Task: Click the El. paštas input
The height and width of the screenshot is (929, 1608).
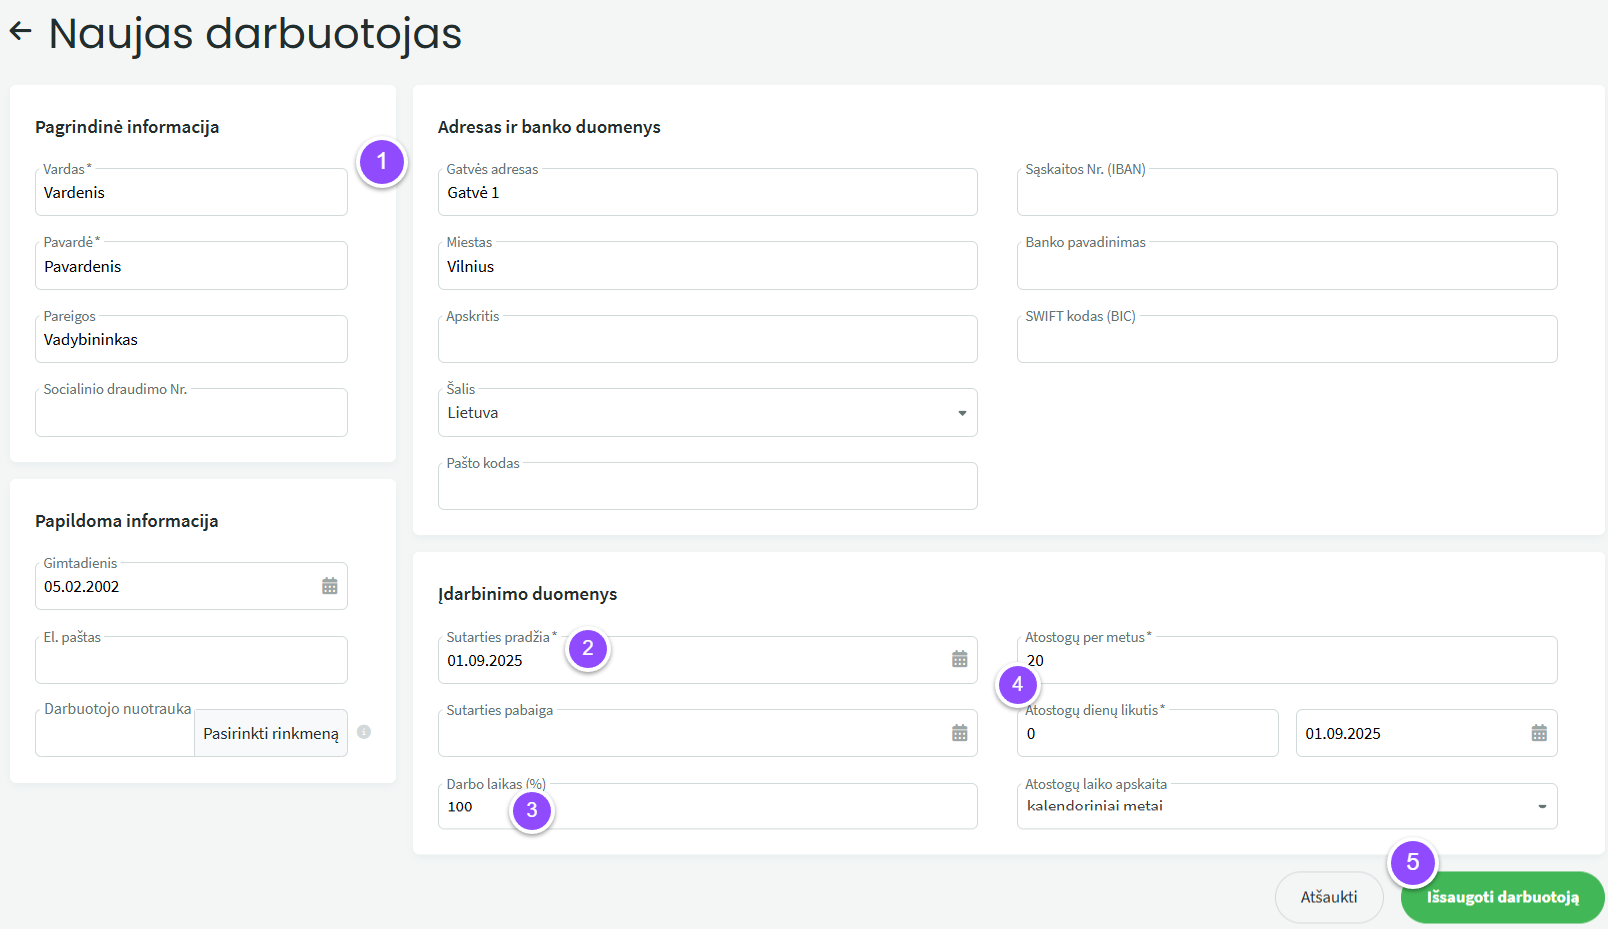Action: [x=190, y=662]
